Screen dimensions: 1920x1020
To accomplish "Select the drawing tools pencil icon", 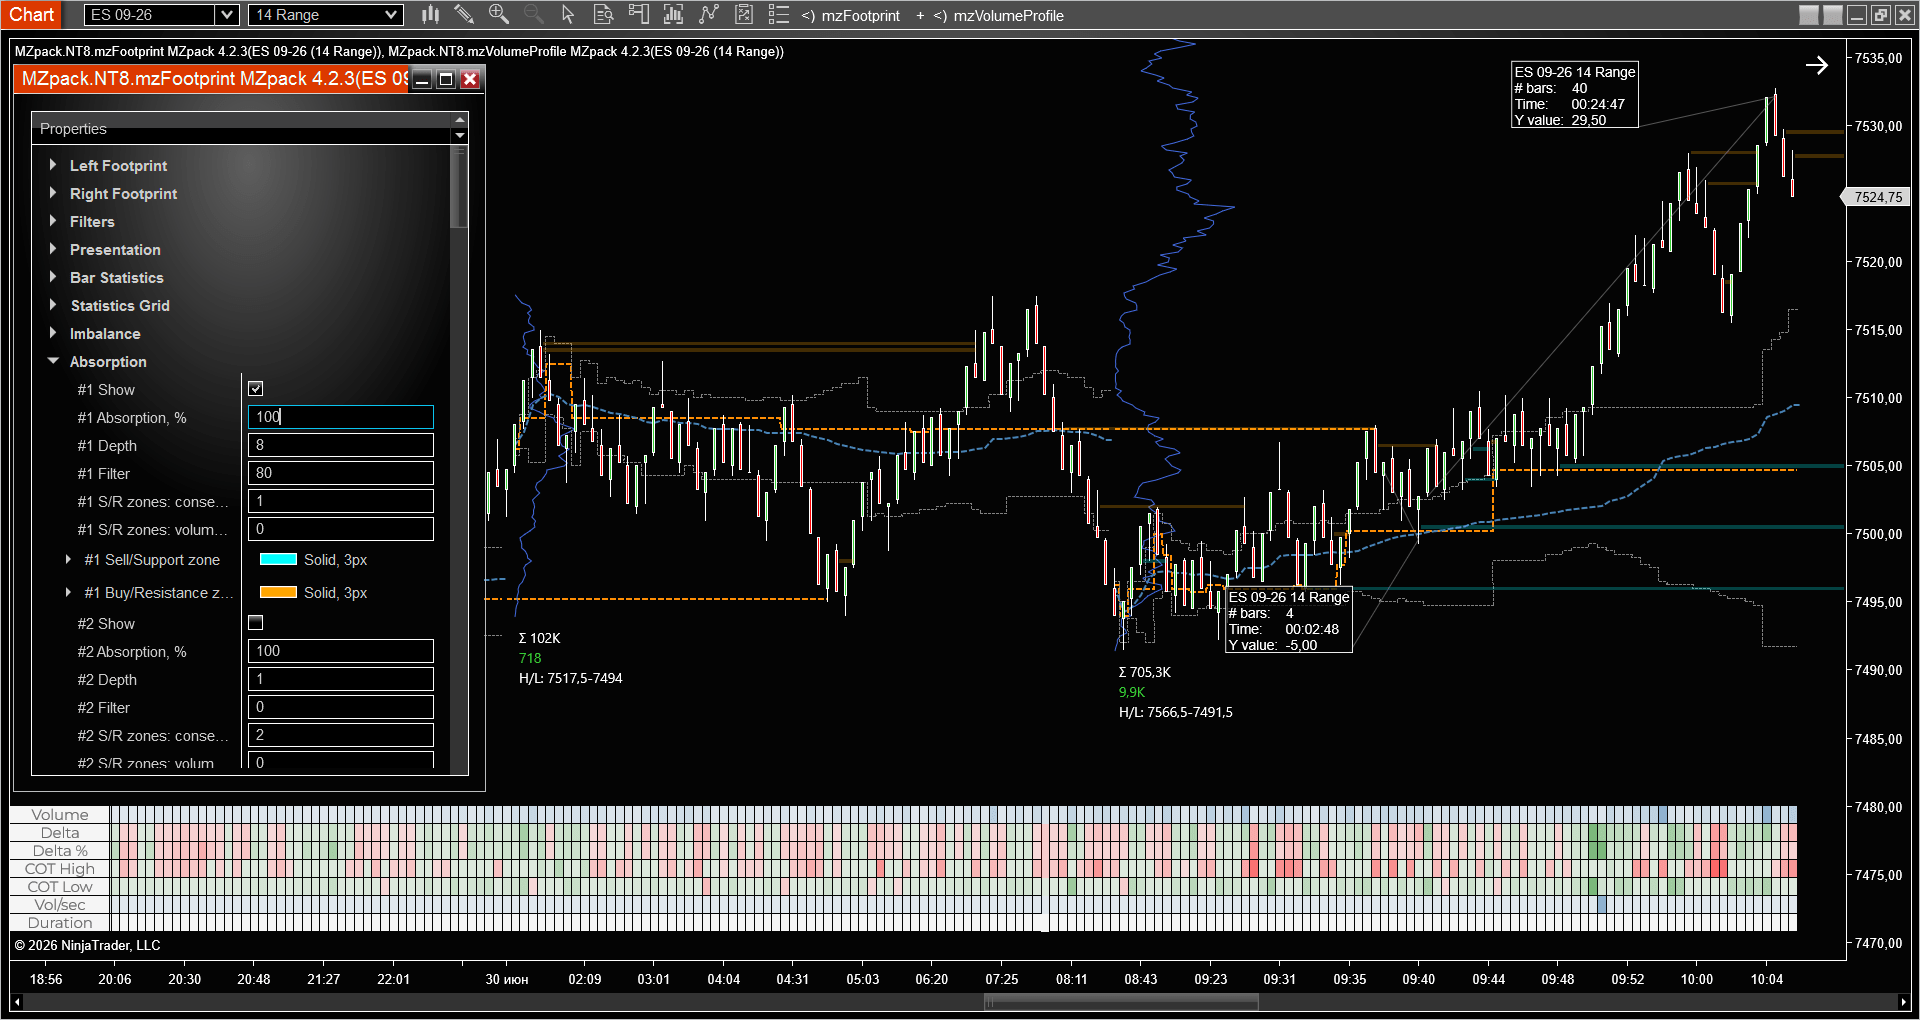I will pyautogui.click(x=464, y=14).
